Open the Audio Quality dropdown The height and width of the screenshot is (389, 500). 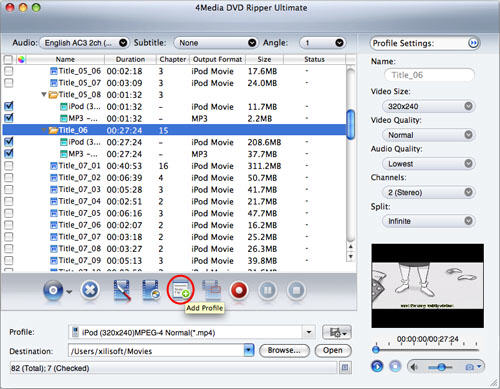[x=429, y=164]
